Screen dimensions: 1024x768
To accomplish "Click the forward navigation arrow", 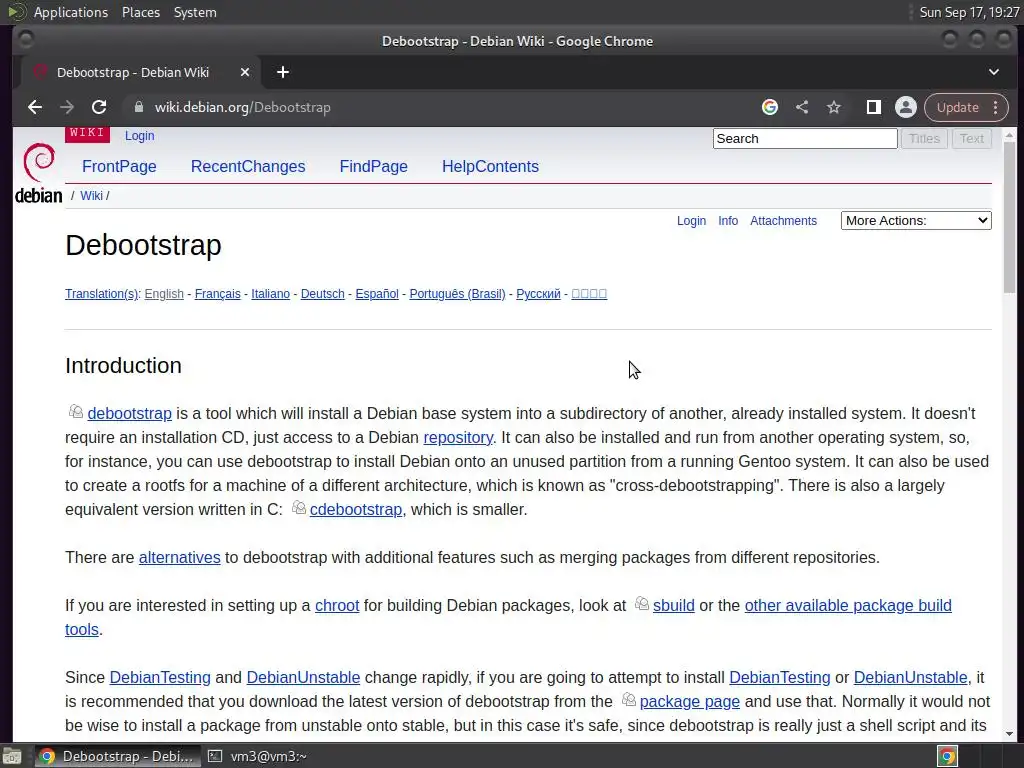I will click(x=67, y=107).
